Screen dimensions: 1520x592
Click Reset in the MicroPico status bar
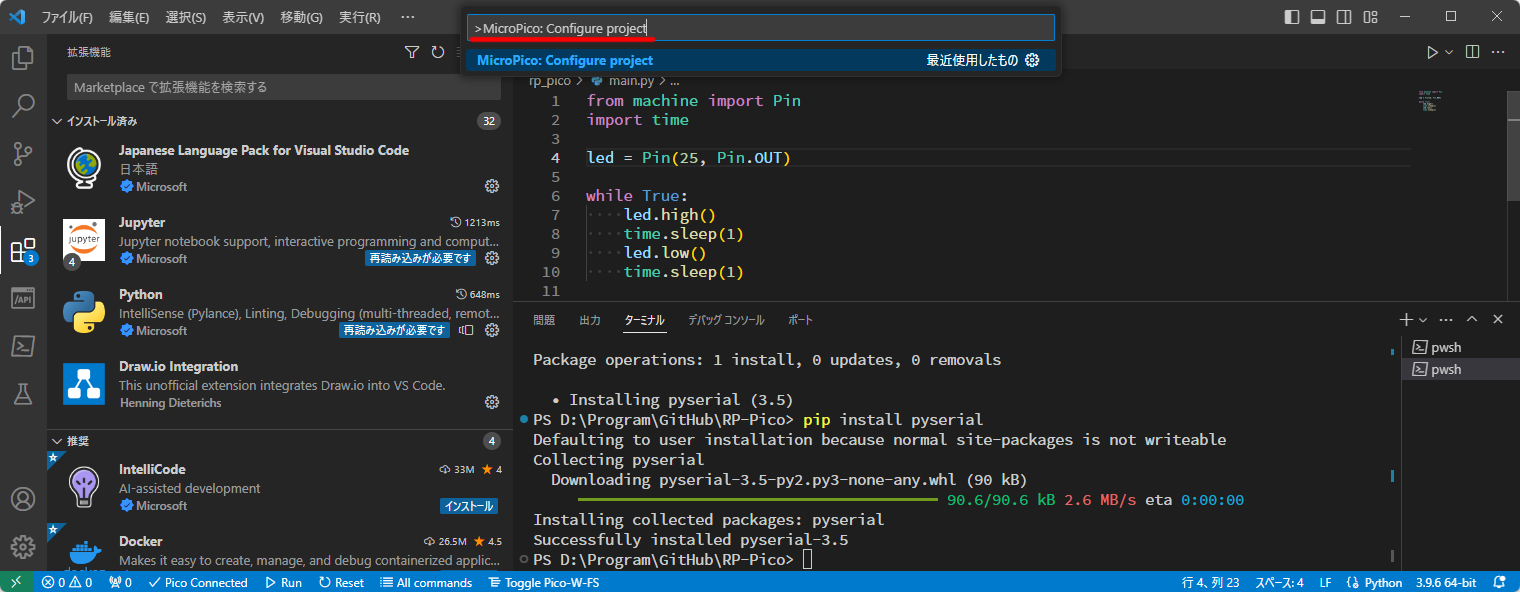point(340,582)
